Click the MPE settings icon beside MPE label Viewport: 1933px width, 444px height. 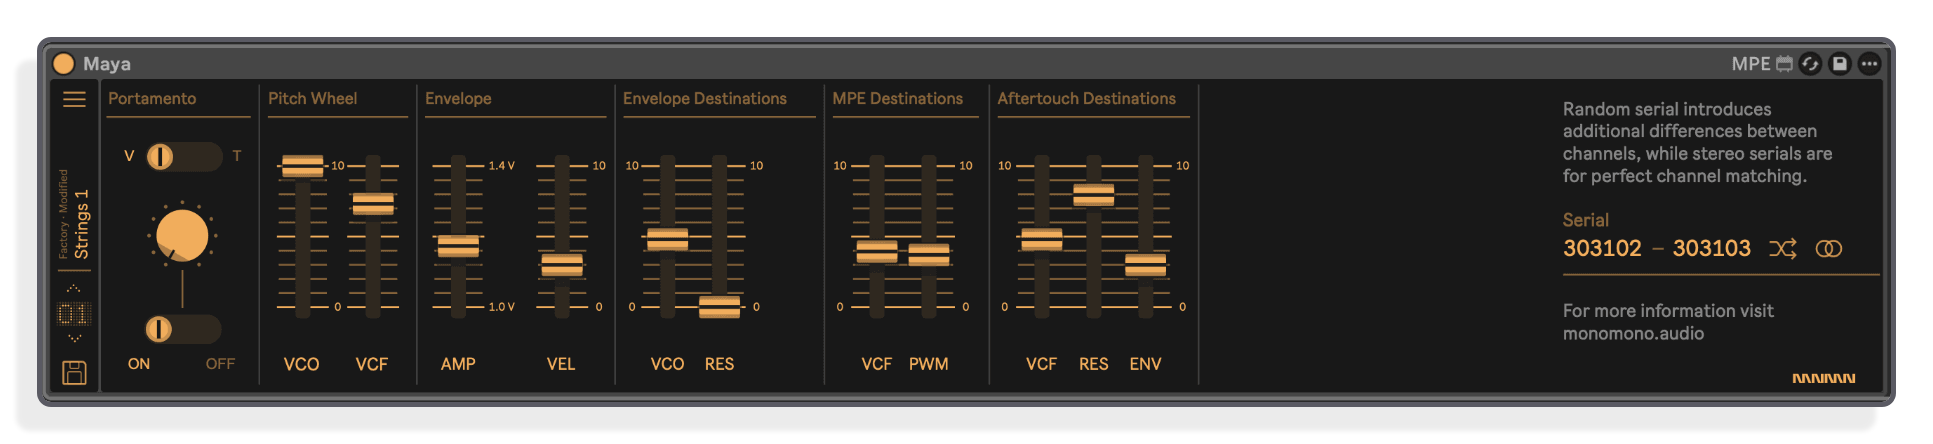[x=1784, y=64]
